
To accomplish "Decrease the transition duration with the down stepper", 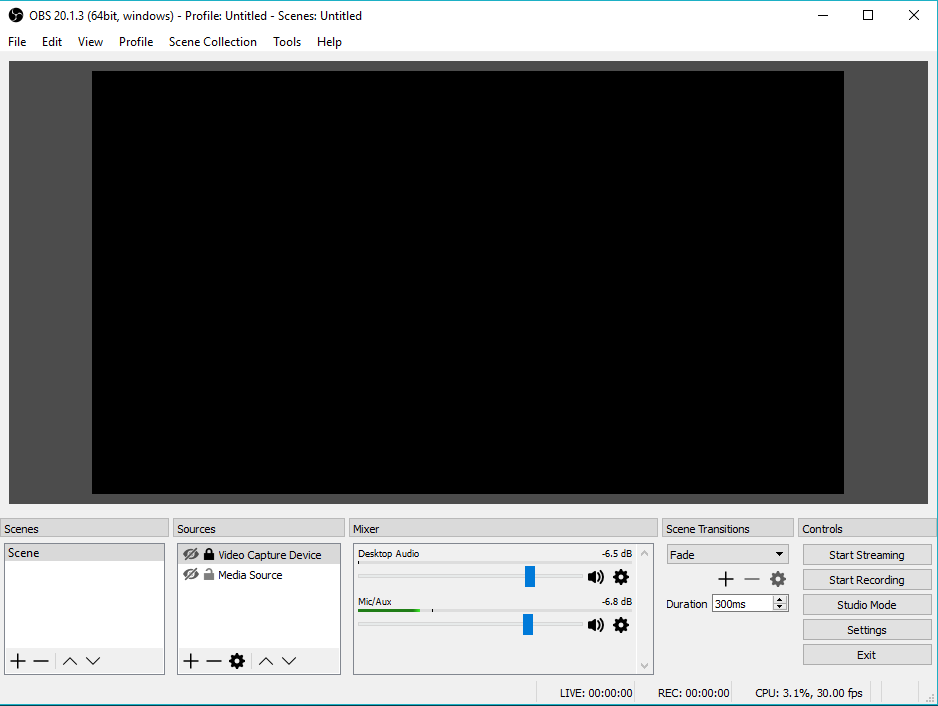I will (x=779, y=607).
